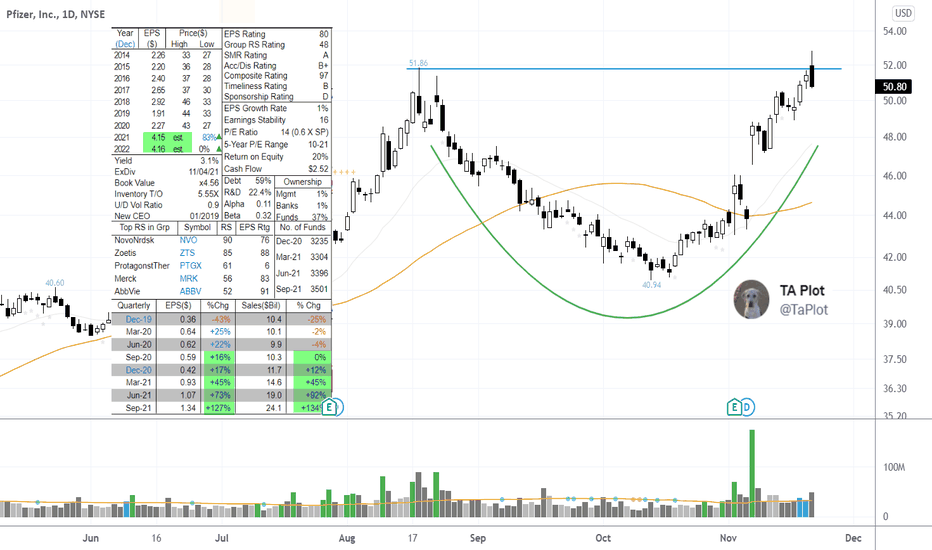932x550 pixels.
Task: Click the Quarterly column header
Action: point(134,305)
